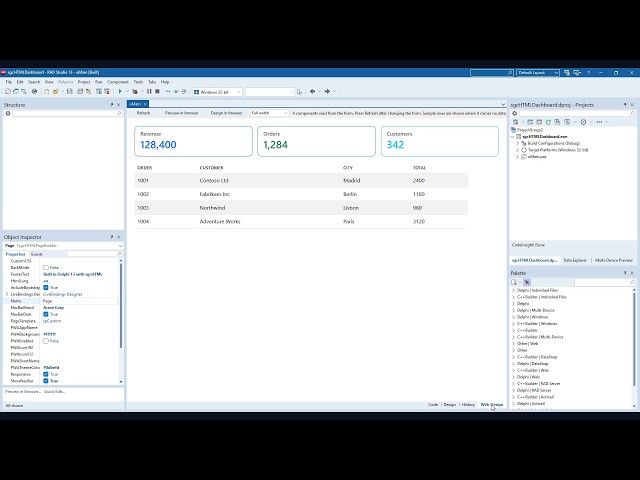Open the File menu
640x480 pixels.
[x=9, y=82]
